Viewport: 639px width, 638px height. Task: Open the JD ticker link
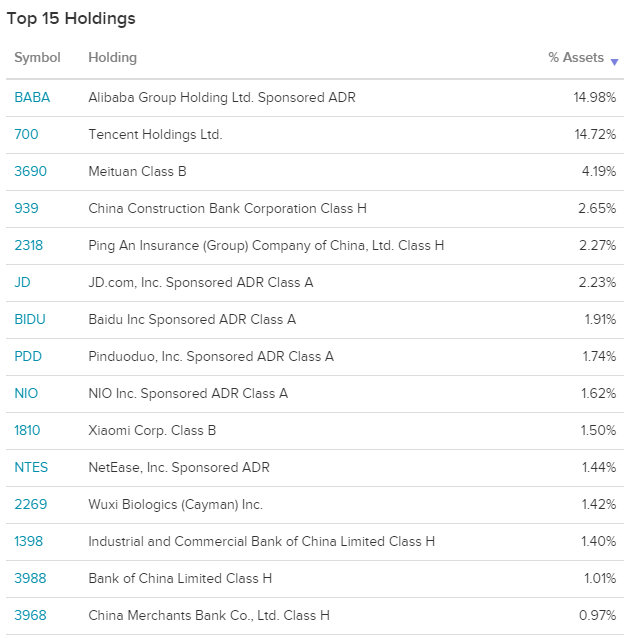tap(22, 282)
